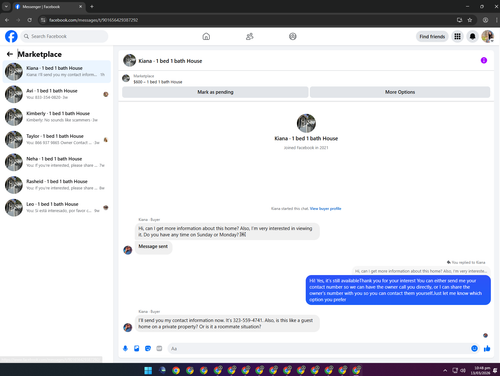
Task: Click the browser Back arrow
Action: pos(7,20)
